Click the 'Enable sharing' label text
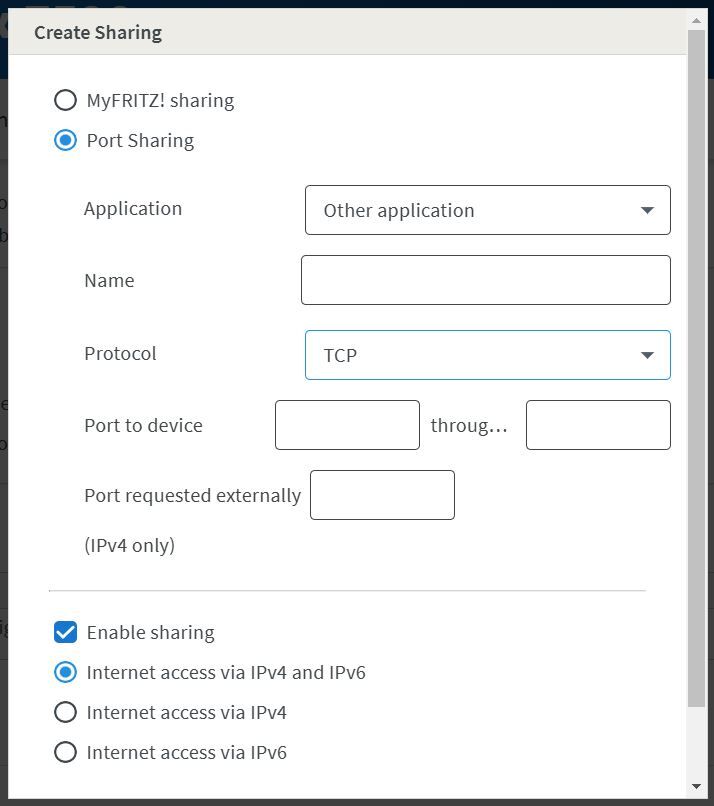 [151, 632]
